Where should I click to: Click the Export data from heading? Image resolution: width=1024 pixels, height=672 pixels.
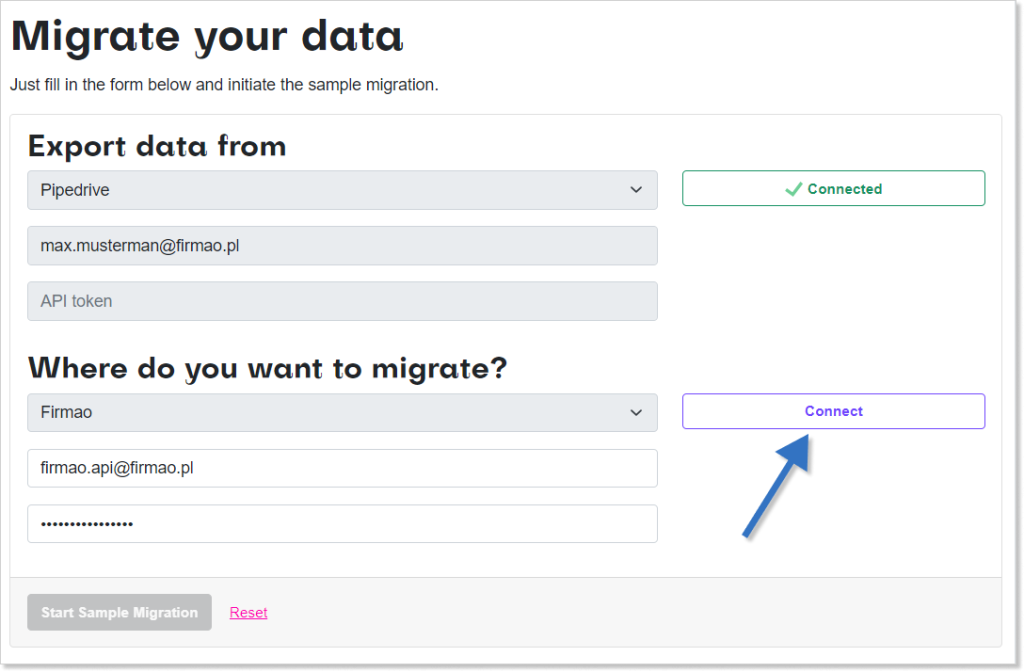[157, 146]
